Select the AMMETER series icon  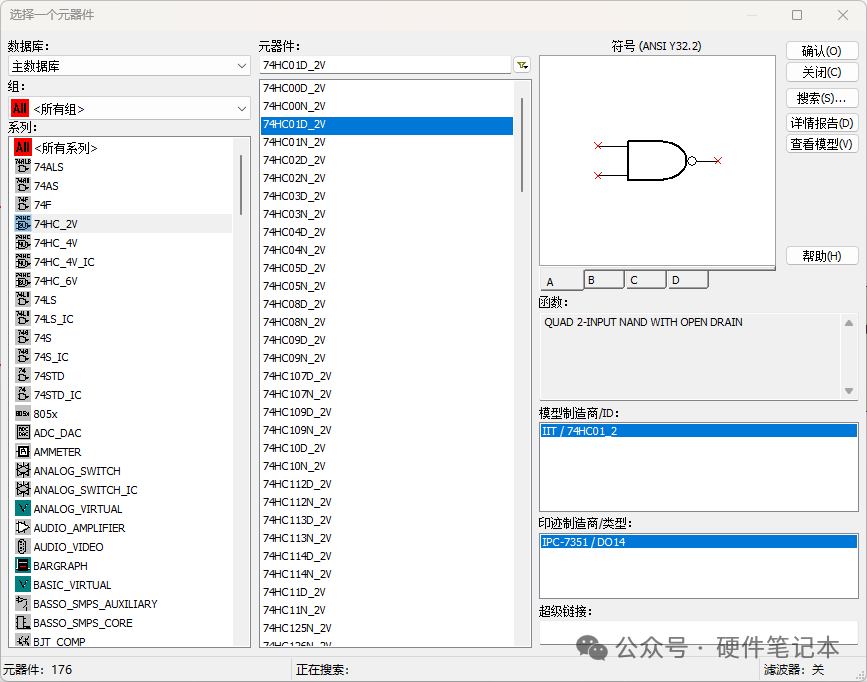(23, 452)
